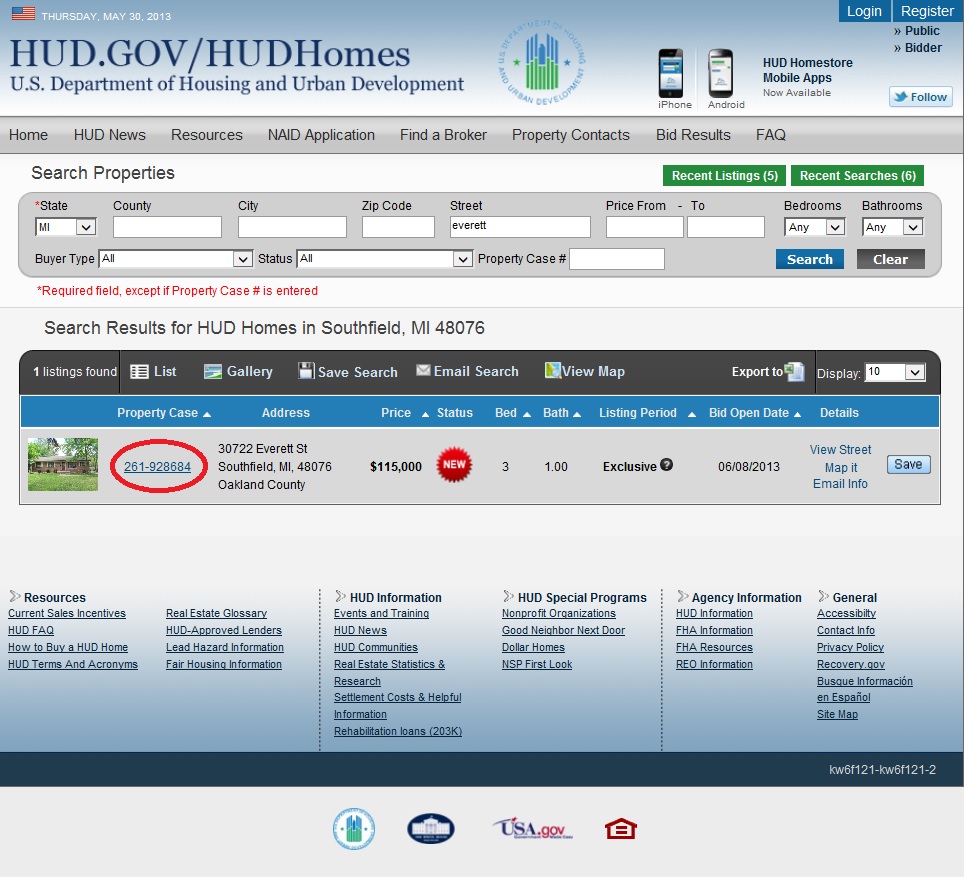Open Real Estate Glossary footer link

(x=216, y=614)
